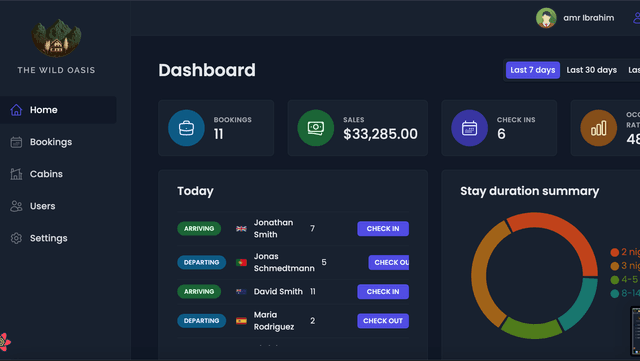Click guest name Jonas Schmedtmann

point(284,262)
